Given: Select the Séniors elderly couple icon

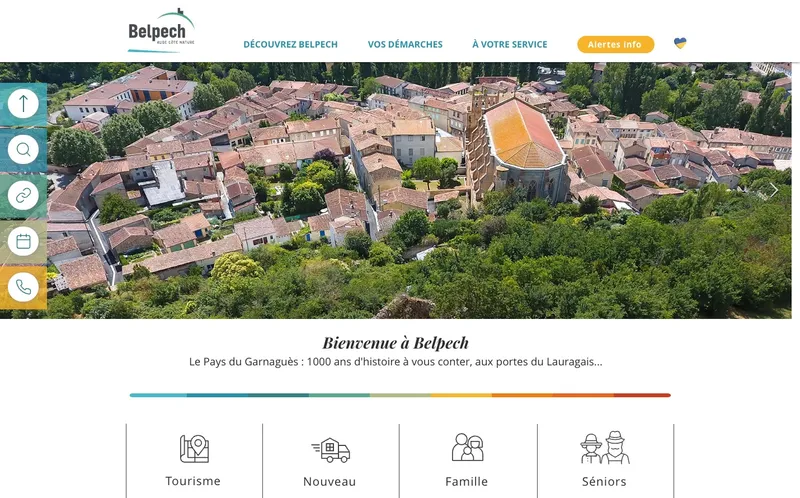Looking at the screenshot, I should (x=605, y=447).
